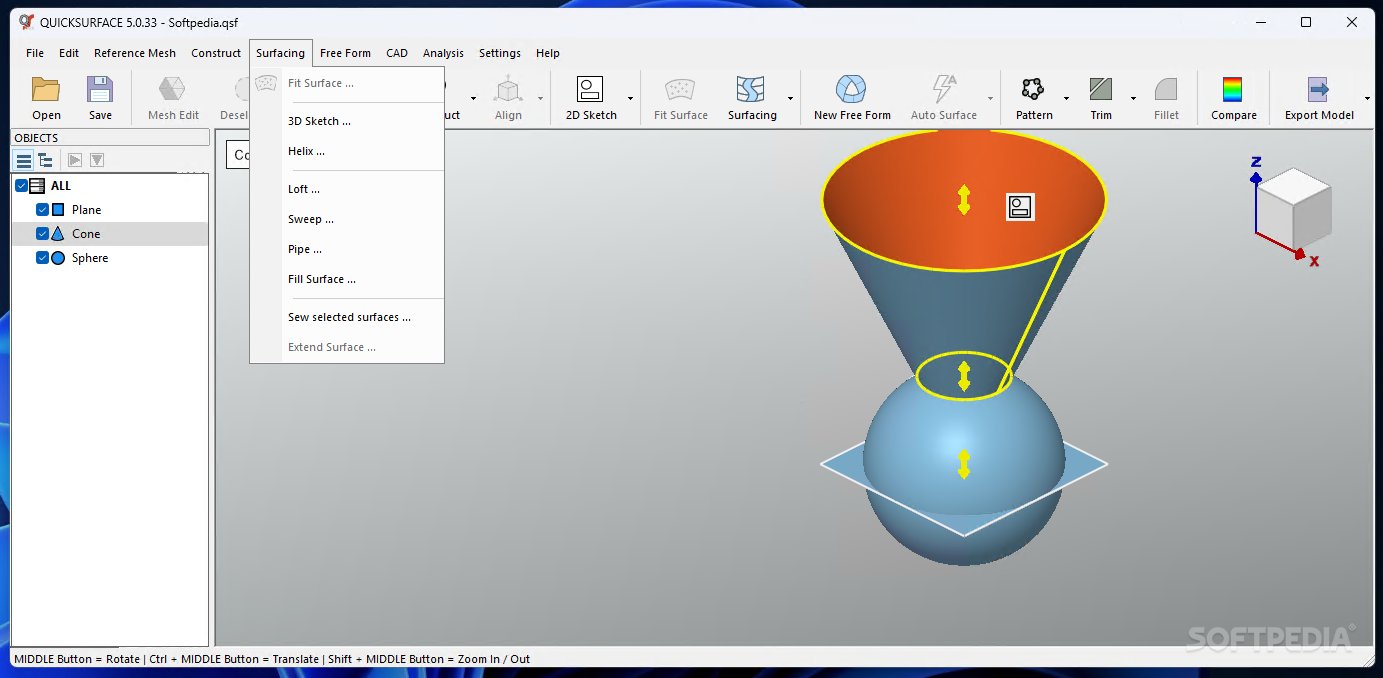Uncheck the Cone visibility checkbox
The width and height of the screenshot is (1383, 678).
(42, 233)
